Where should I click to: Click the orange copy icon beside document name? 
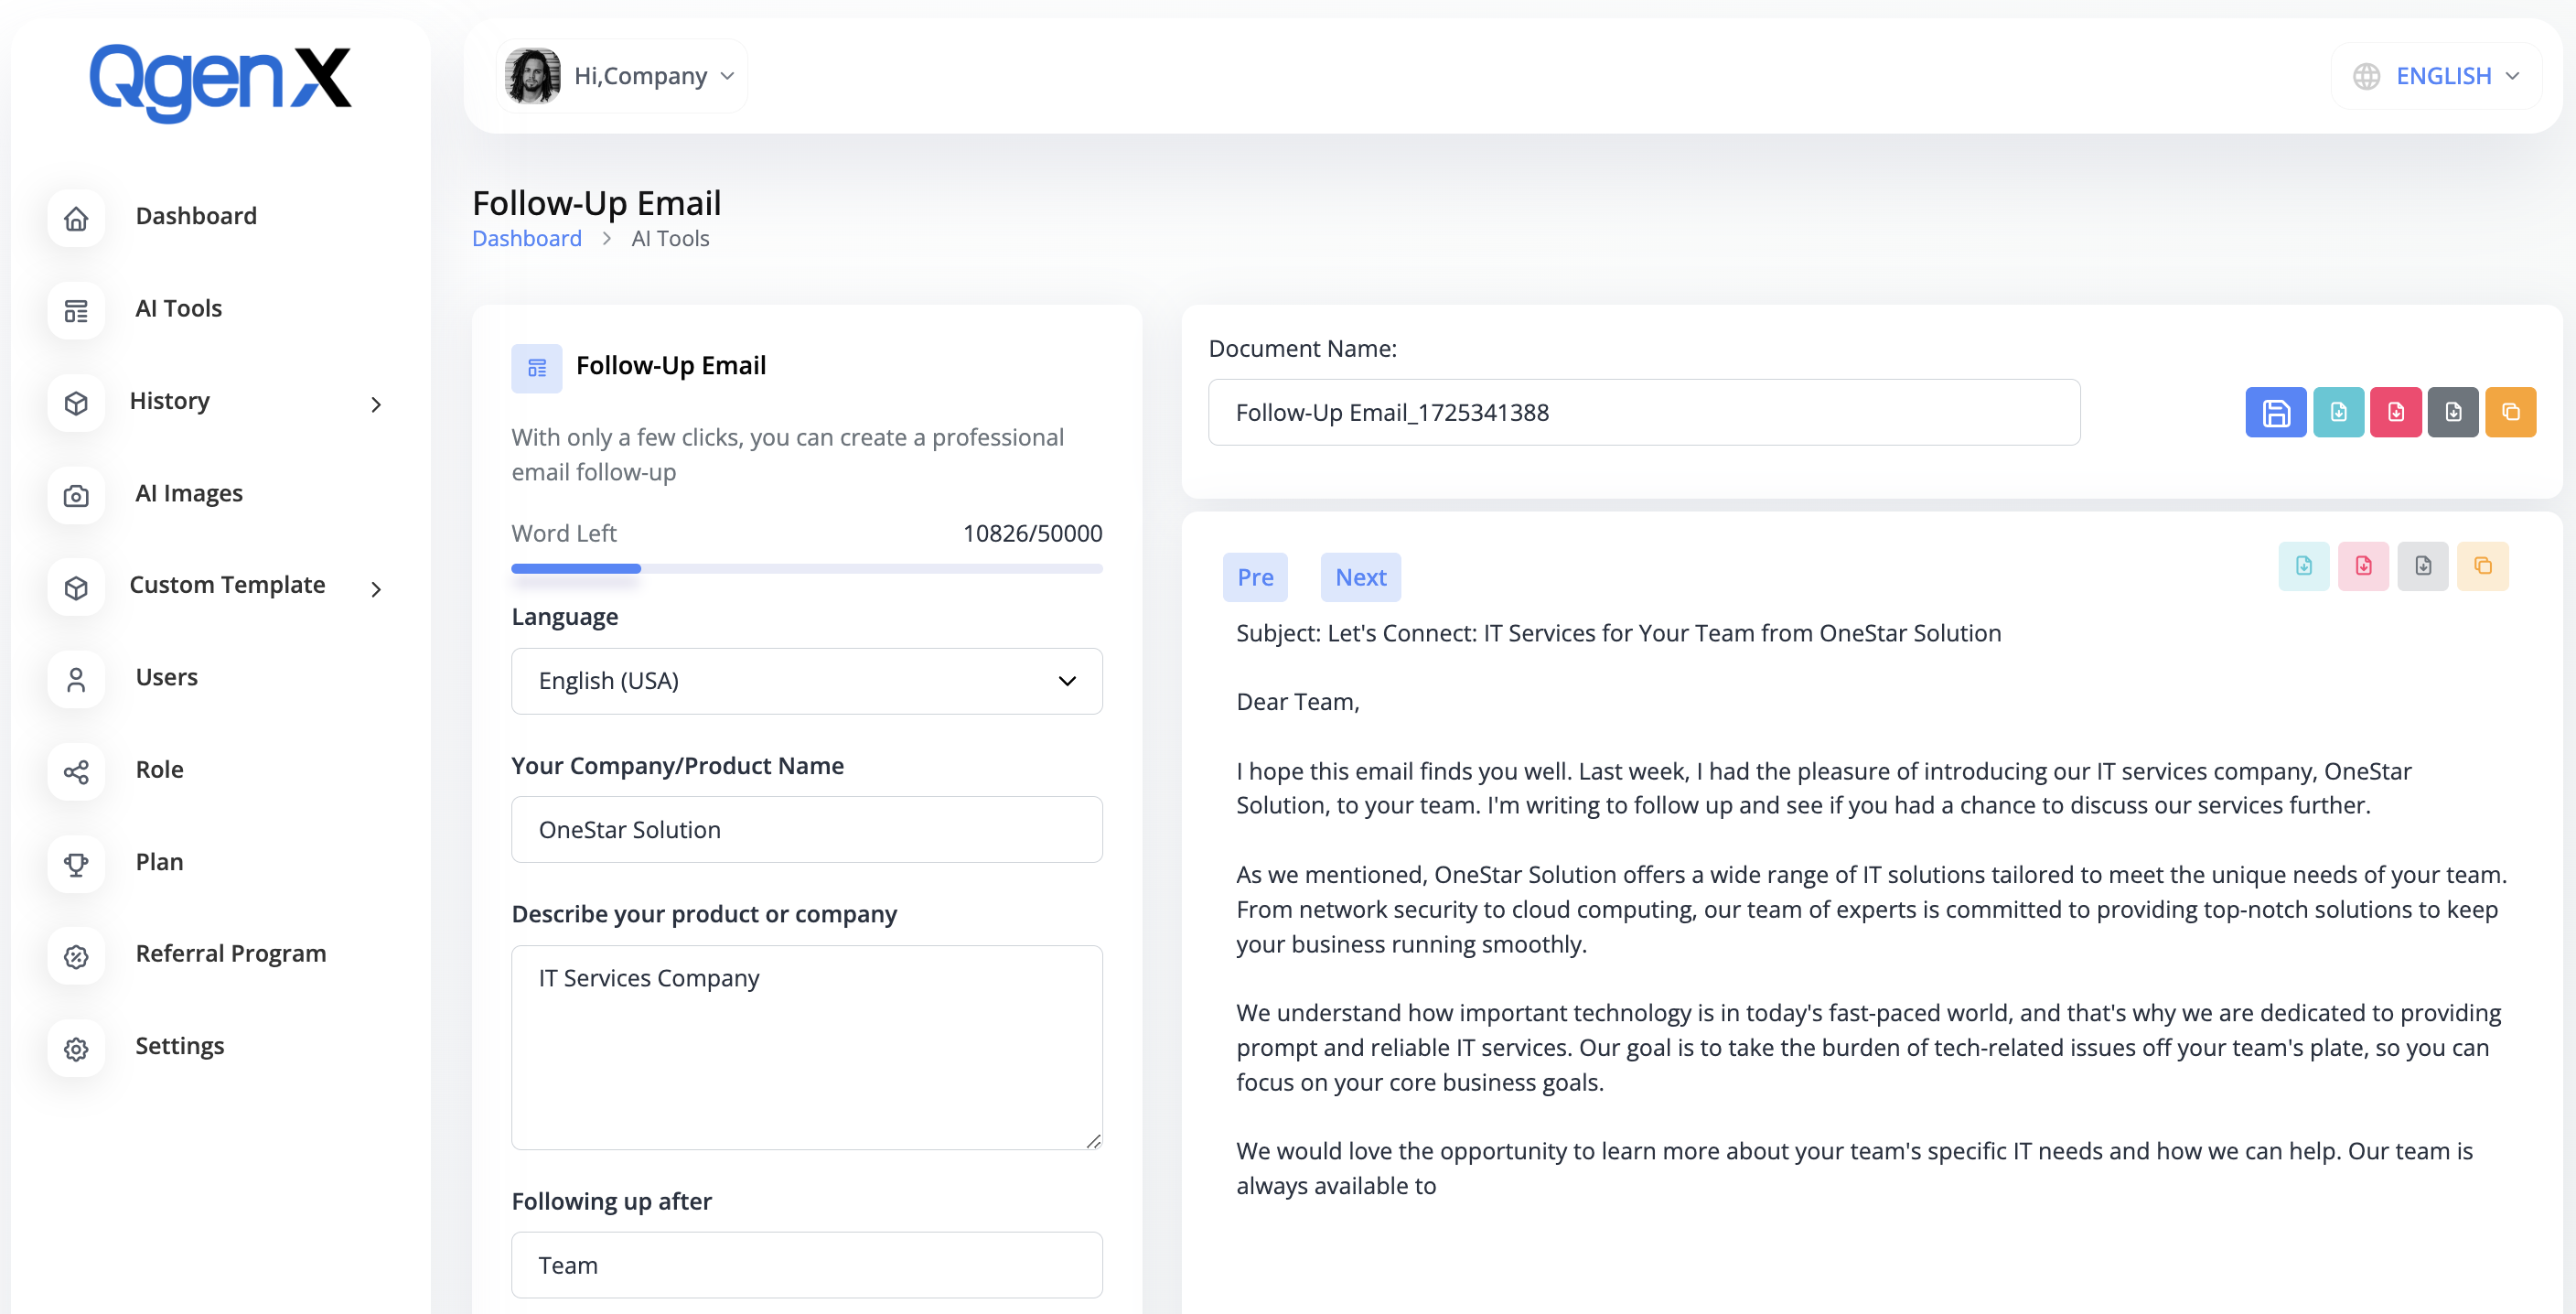[2511, 412]
